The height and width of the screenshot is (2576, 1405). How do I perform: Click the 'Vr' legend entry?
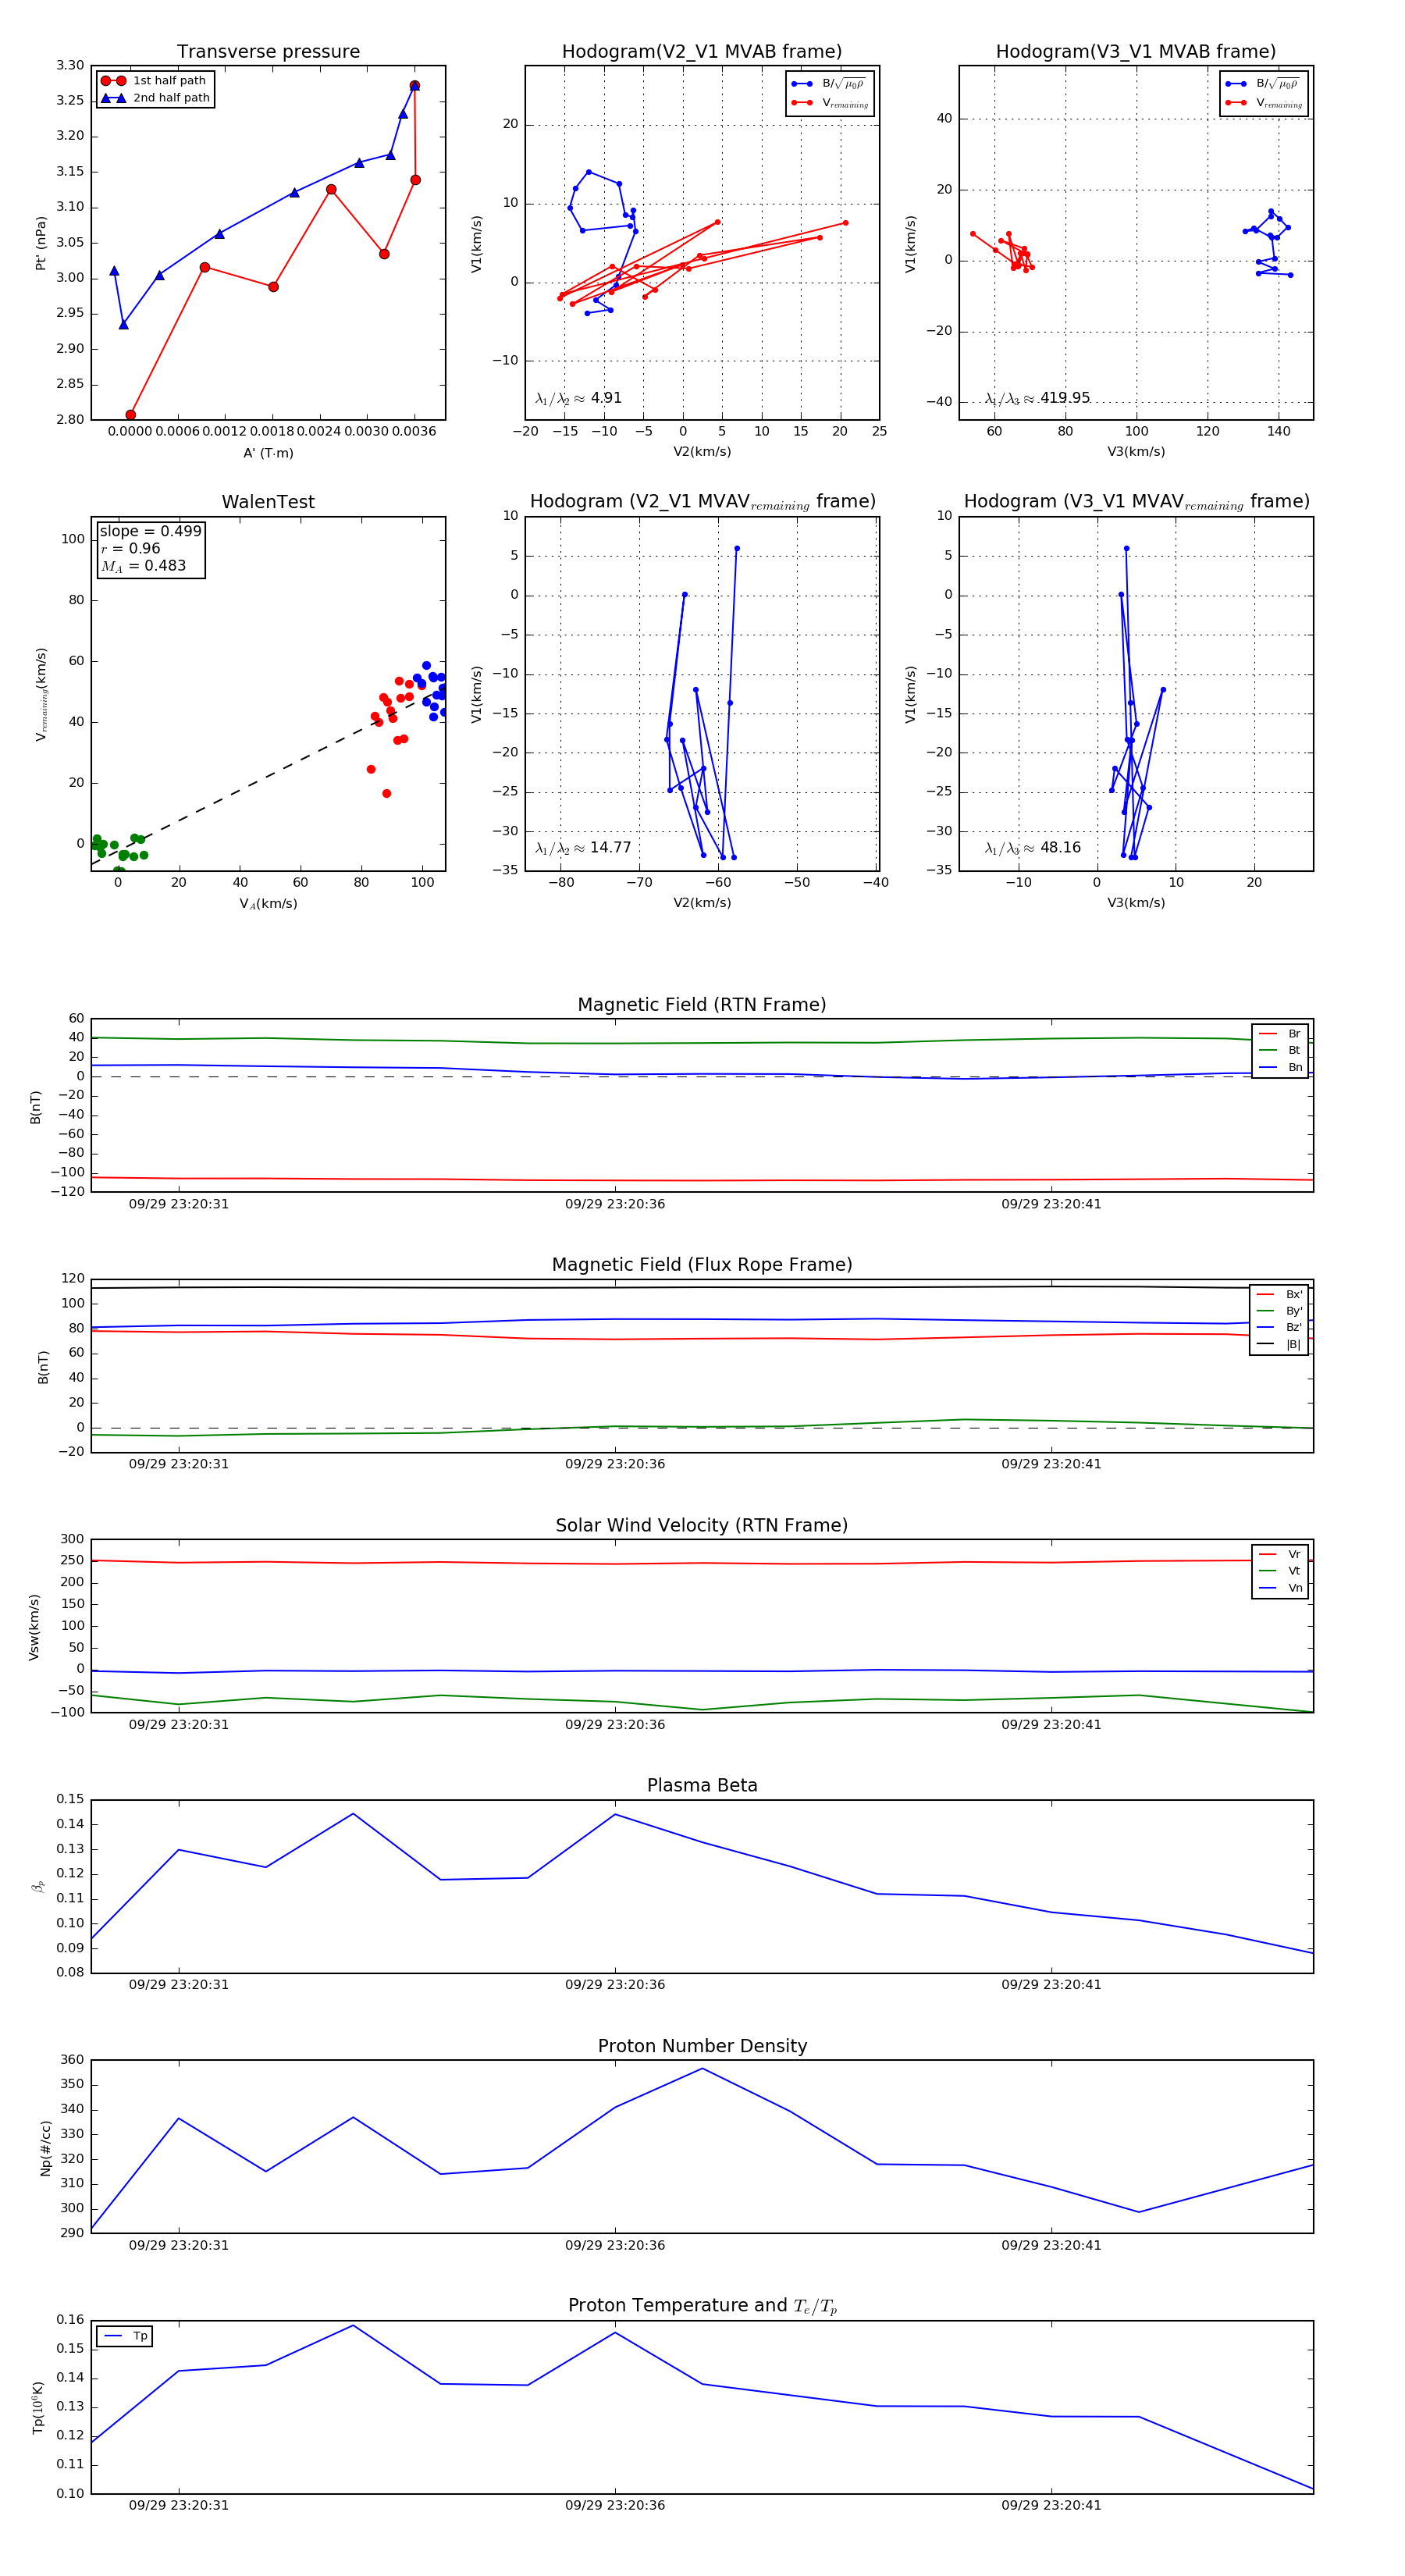(x=1280, y=1554)
